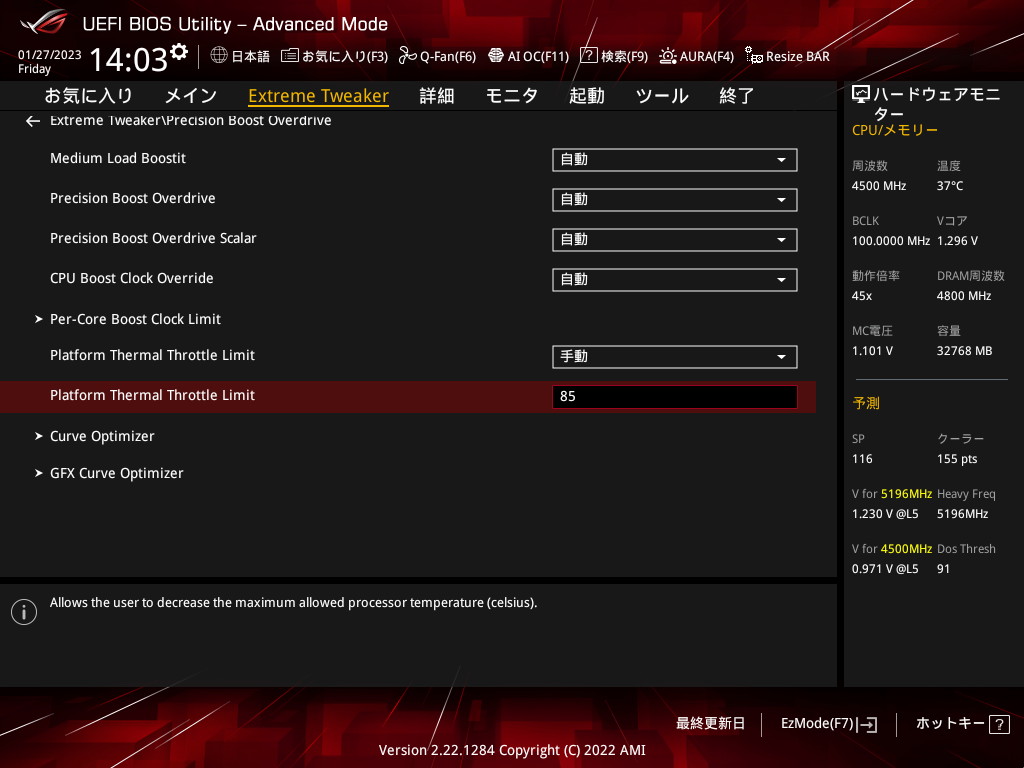Image resolution: width=1024 pixels, height=768 pixels.
Task: Click the date 01/27/2023
Action: 50,55
